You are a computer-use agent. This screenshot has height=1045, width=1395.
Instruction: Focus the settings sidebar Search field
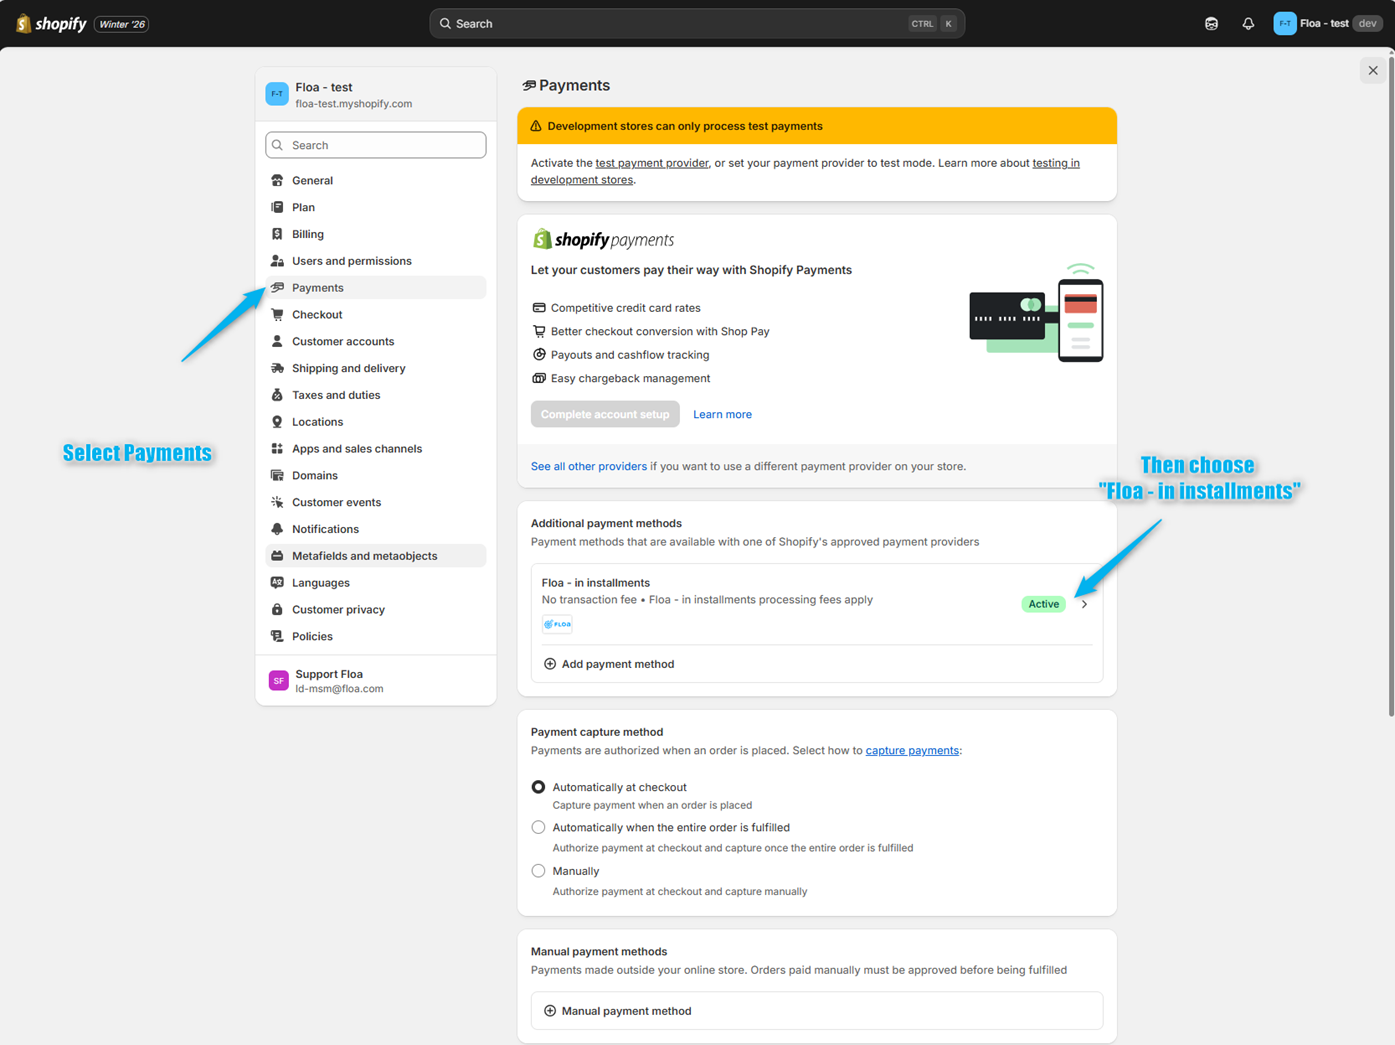[376, 145]
